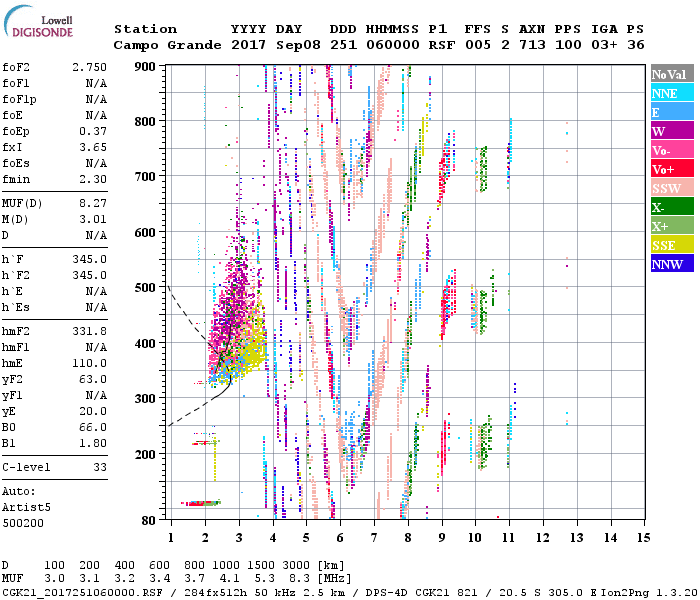Click the Sep08 date in header
Image resolution: width=700 pixels, height=600 pixels.
[x=298, y=45]
